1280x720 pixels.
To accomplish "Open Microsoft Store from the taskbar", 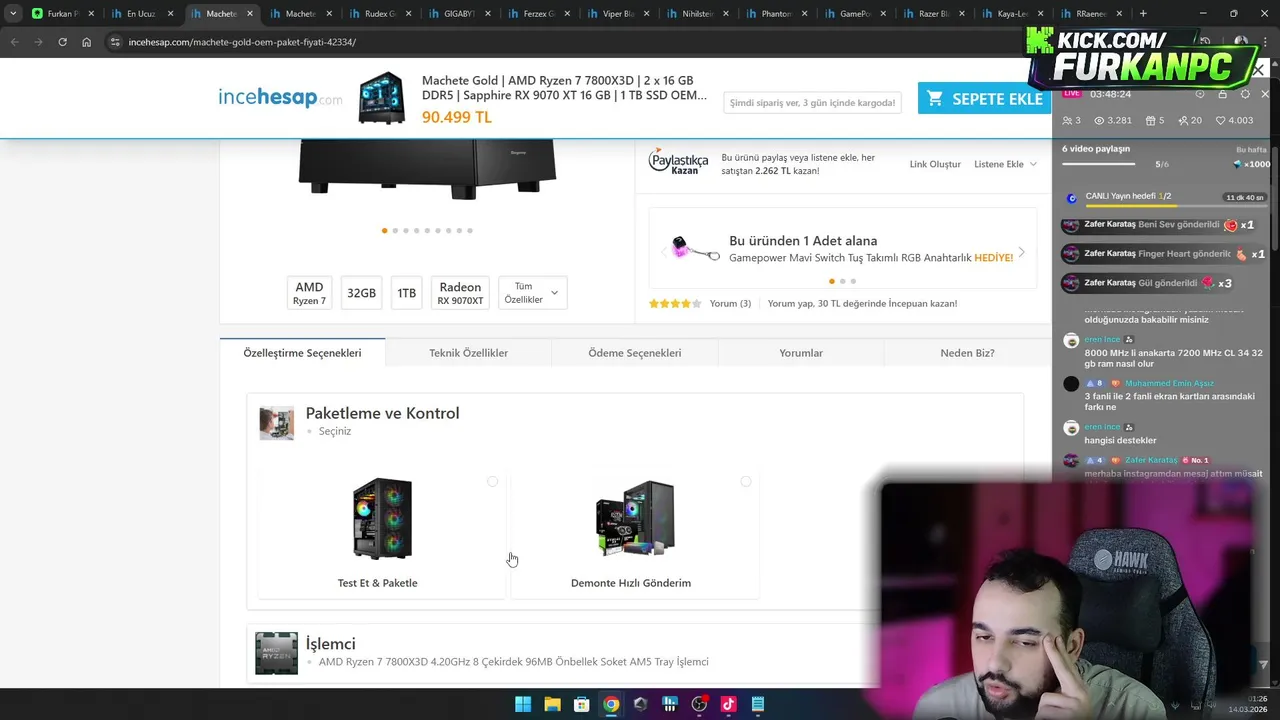I will (581, 704).
